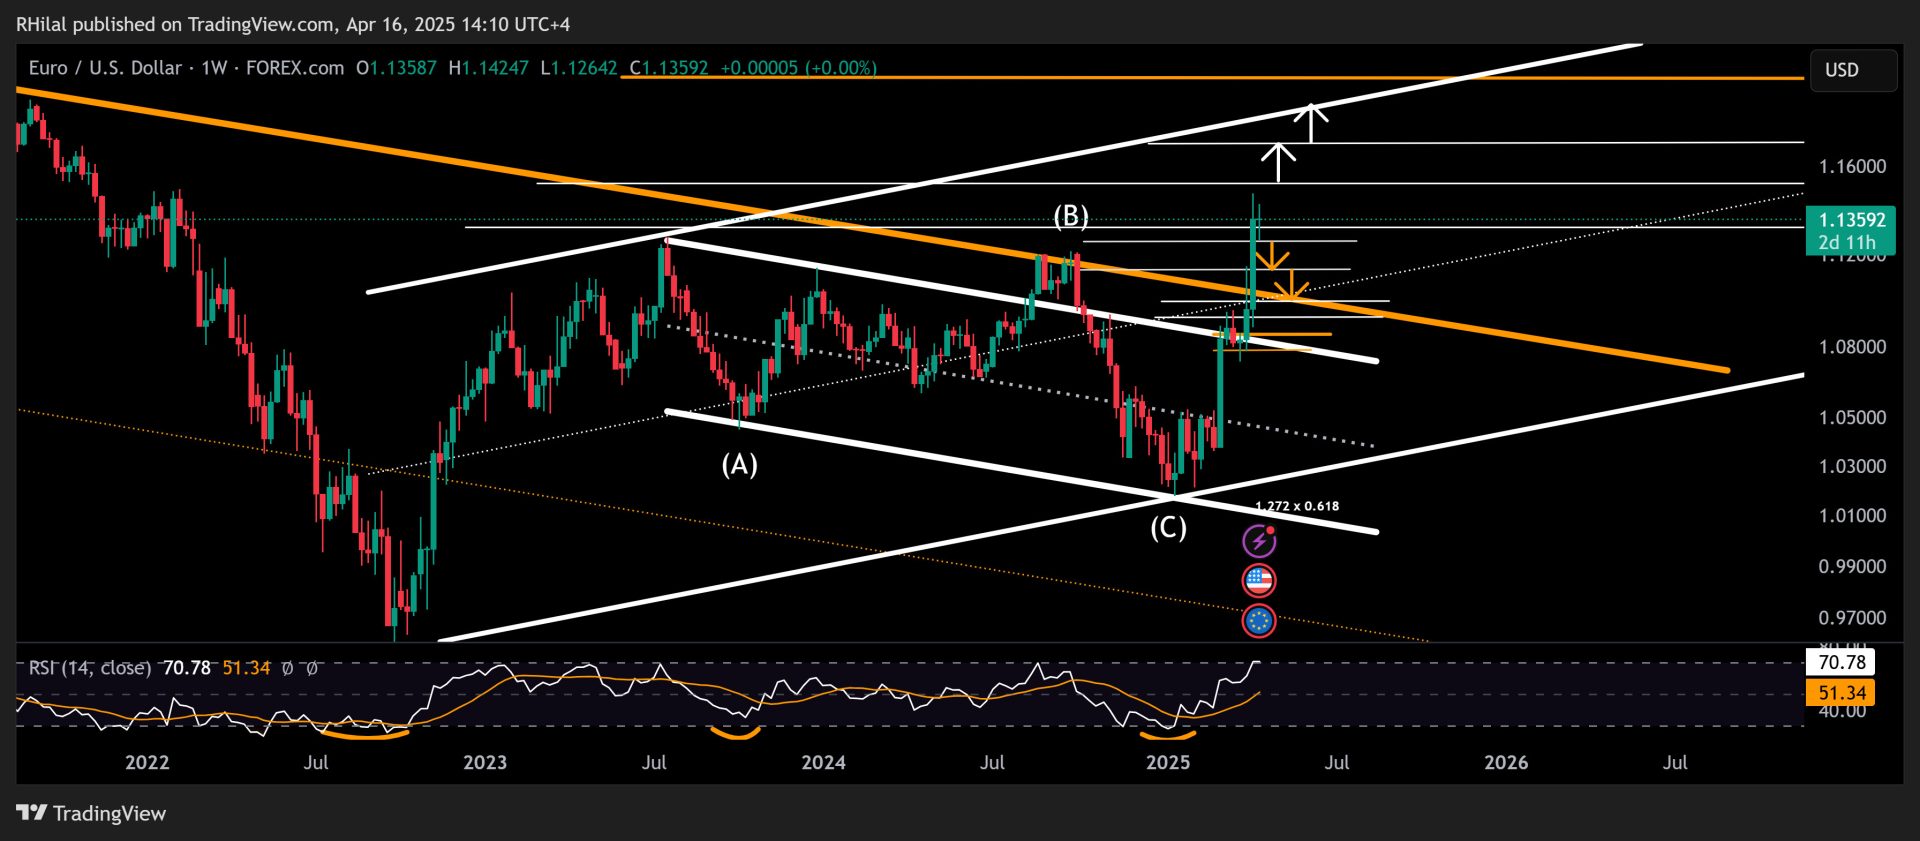
Task: Click the 0.99000 price axis label
Action: pos(1852,566)
